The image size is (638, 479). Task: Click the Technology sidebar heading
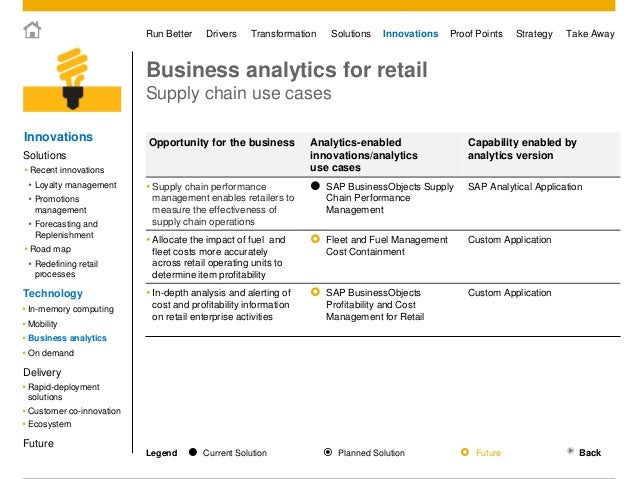point(53,293)
